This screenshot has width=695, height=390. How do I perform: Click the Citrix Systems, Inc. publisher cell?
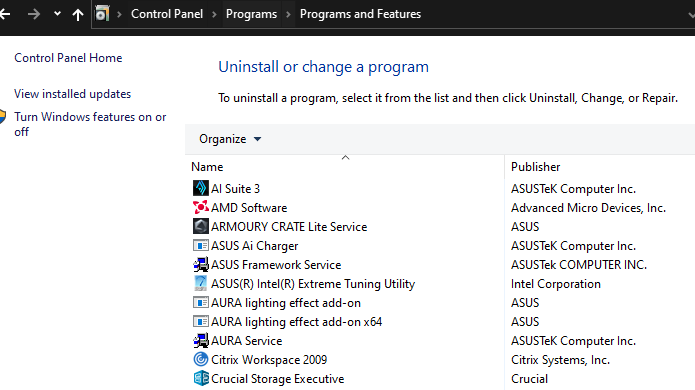560,360
